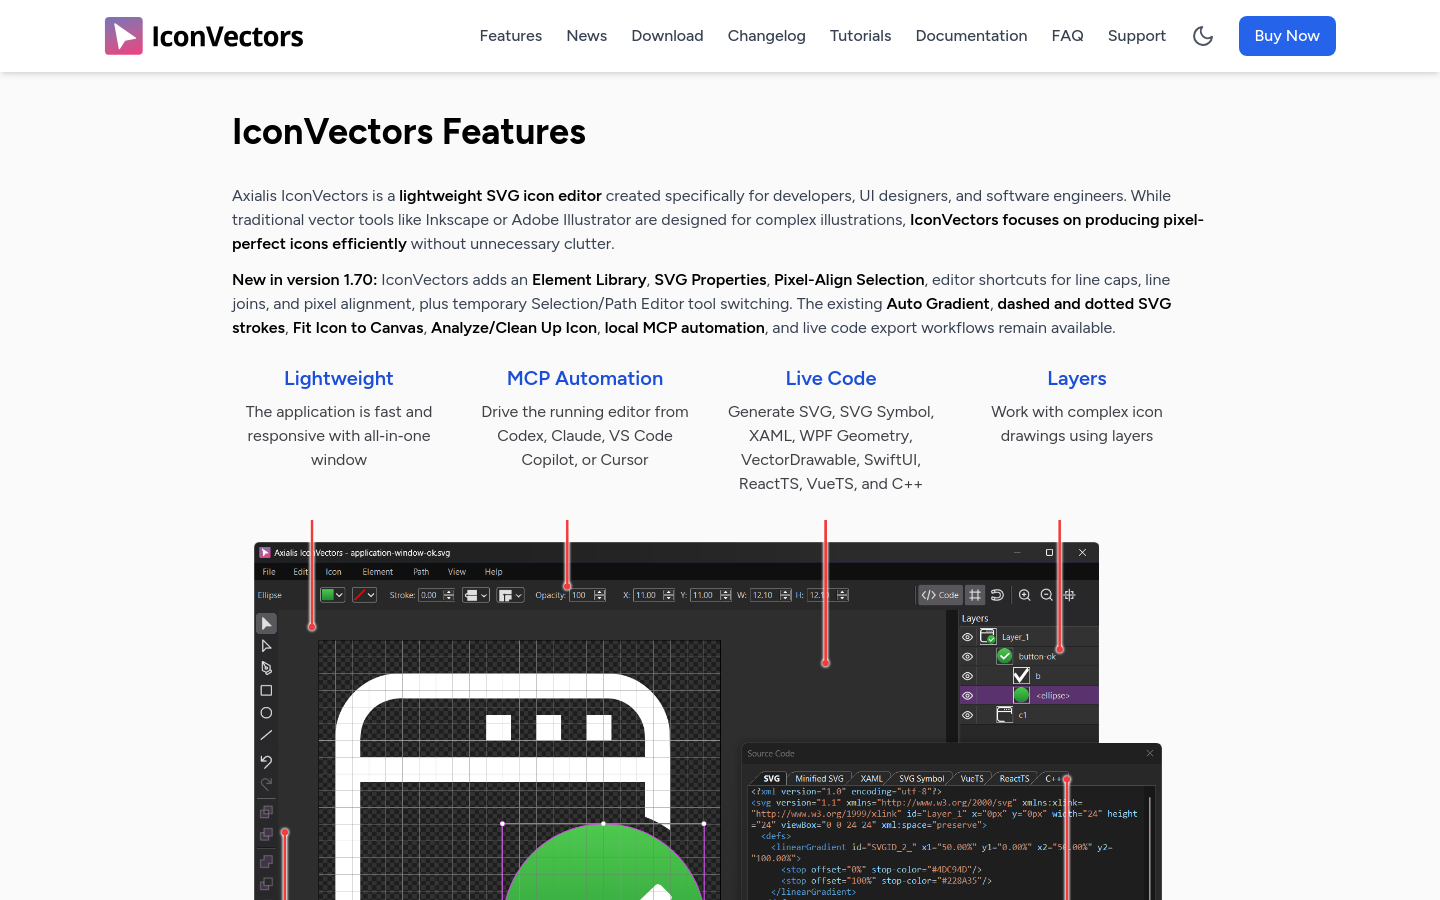
Task: Click the Layer_1 thumbnail icon in Layers
Action: coord(988,636)
